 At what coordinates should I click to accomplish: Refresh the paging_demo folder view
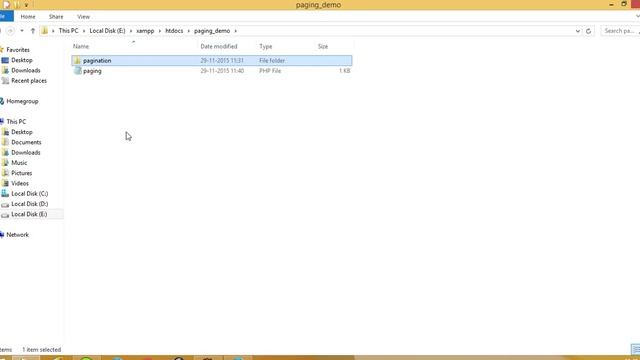click(588, 31)
